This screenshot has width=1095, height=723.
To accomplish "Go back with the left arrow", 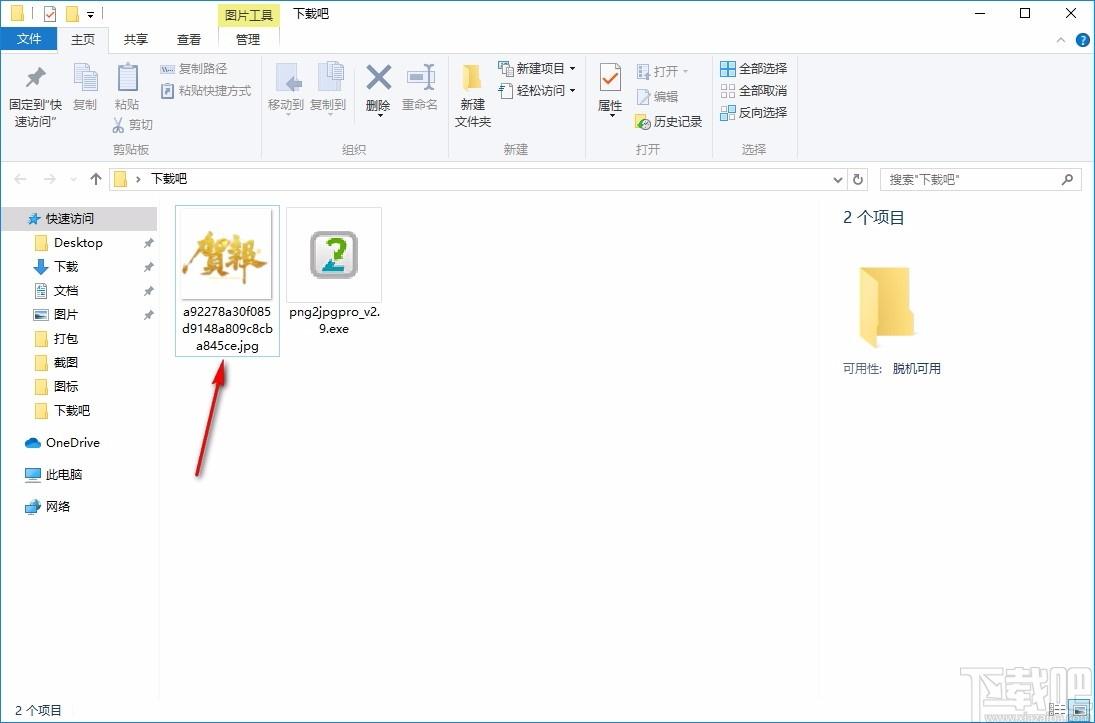I will coord(20,180).
